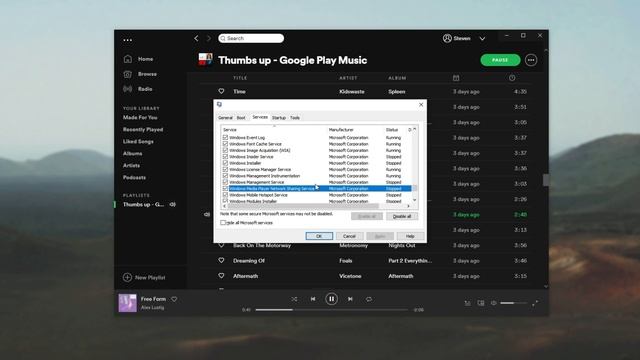Like the Dreaming Of track with its heart
640x360 pixels.
221,260
